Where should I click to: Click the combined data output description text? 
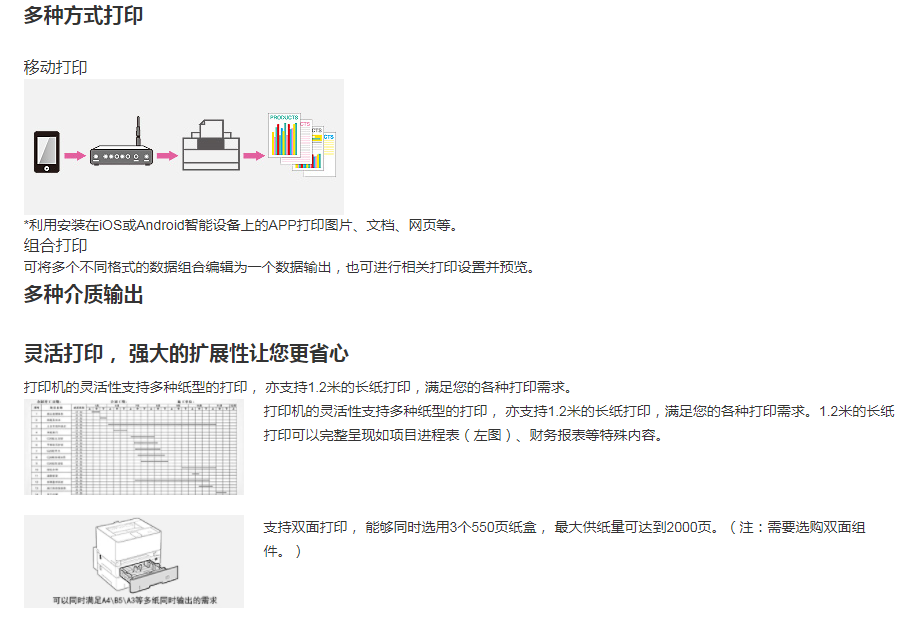(280, 267)
